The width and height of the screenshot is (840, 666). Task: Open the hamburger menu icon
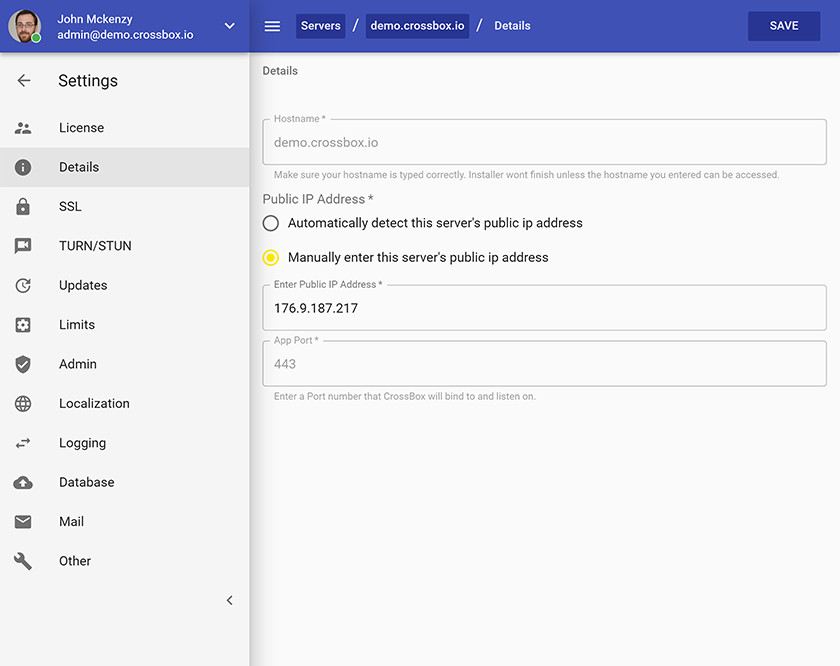point(272,26)
